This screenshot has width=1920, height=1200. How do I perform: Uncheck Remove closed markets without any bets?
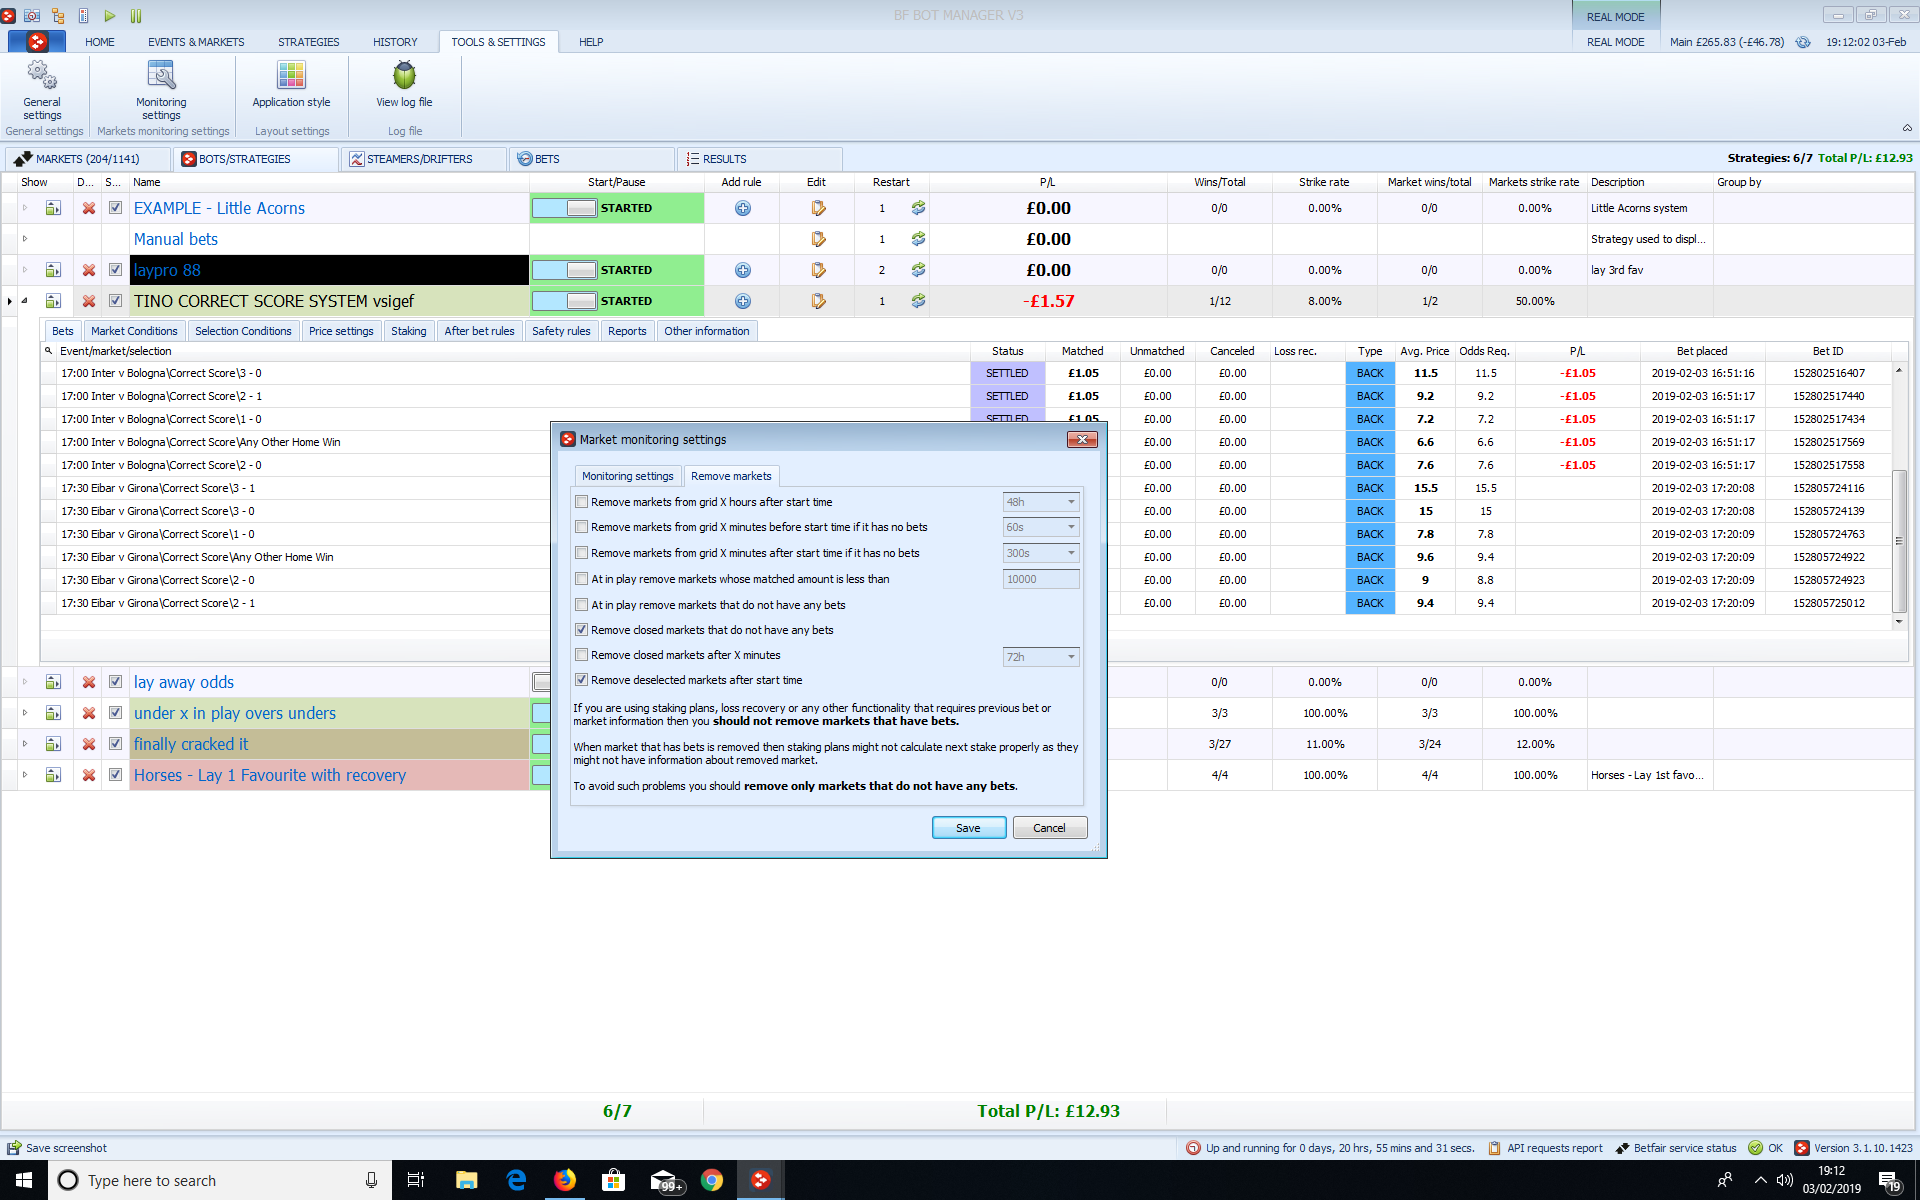pyautogui.click(x=581, y=630)
